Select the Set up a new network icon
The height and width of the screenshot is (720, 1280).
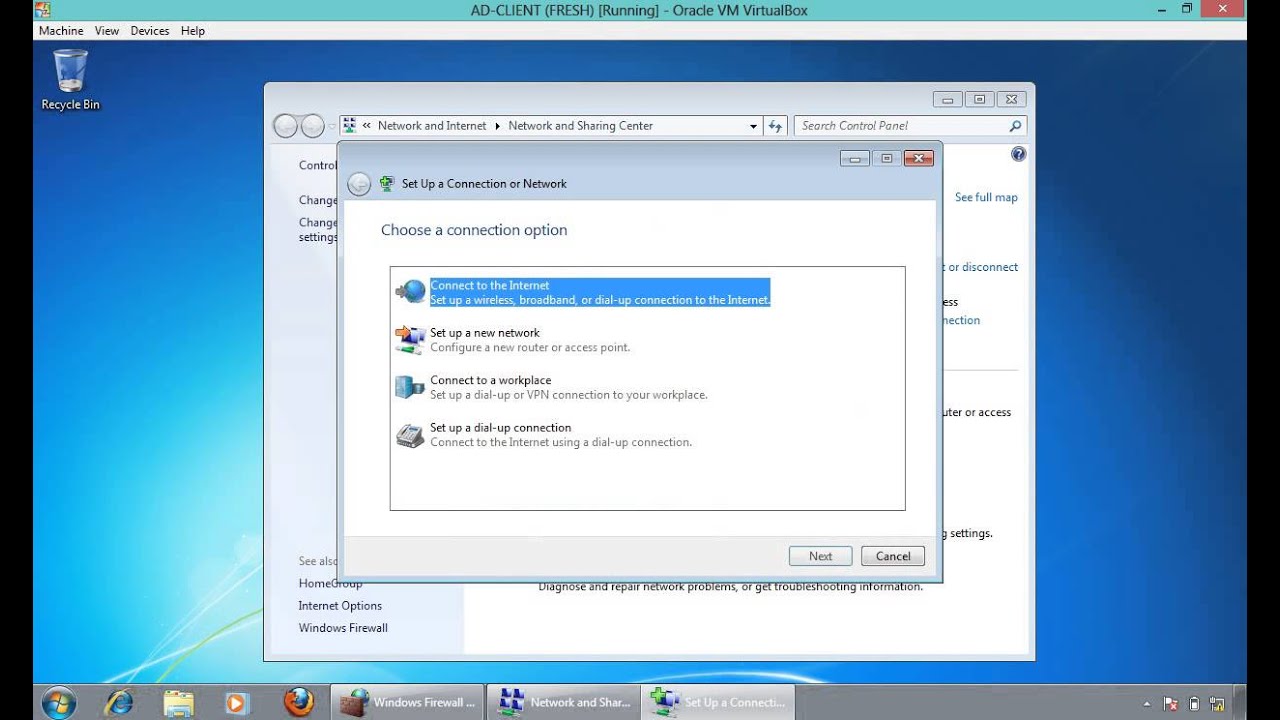point(410,340)
